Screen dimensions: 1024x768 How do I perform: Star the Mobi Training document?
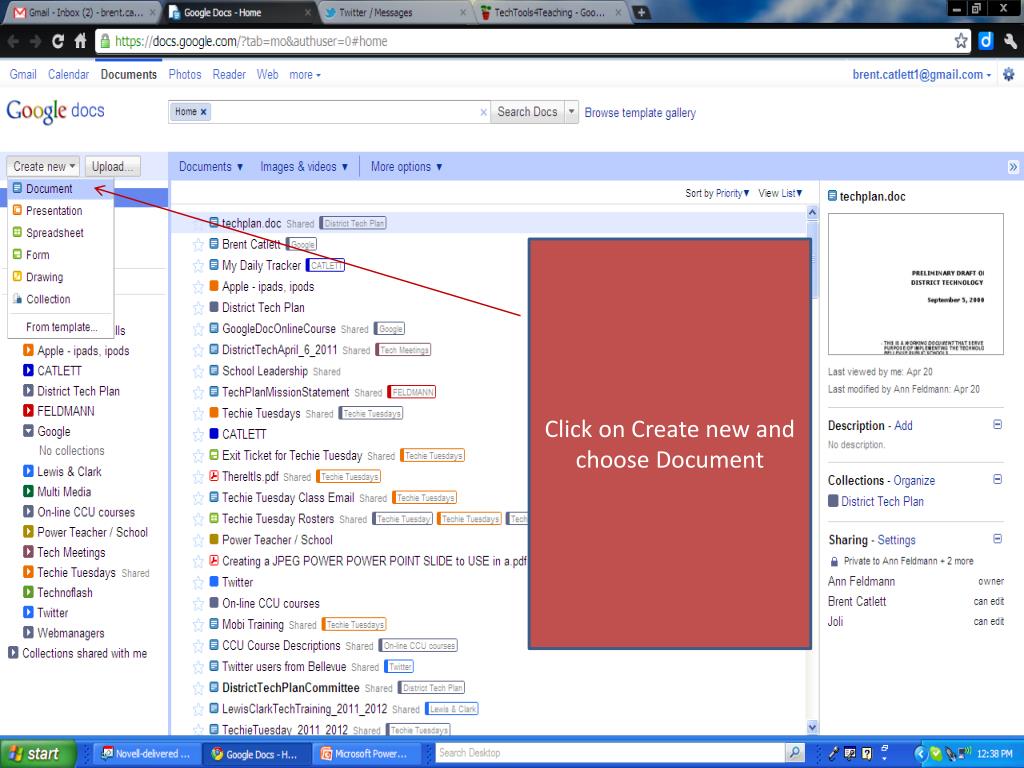click(198, 625)
